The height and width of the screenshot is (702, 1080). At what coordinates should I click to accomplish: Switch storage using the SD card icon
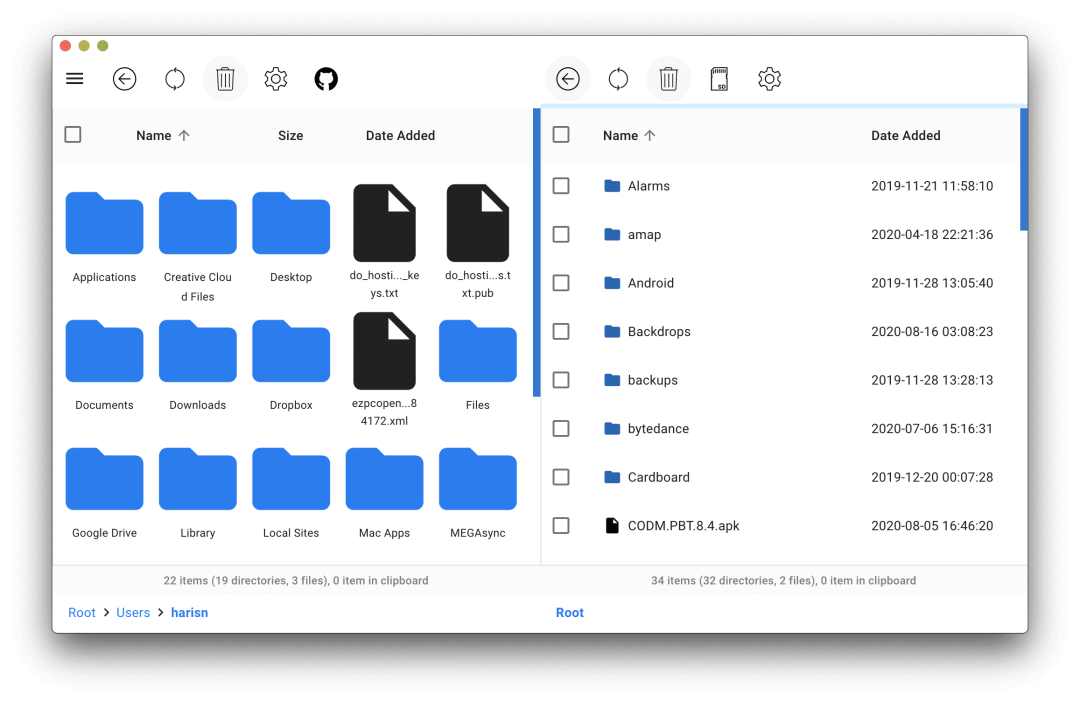tap(720, 78)
